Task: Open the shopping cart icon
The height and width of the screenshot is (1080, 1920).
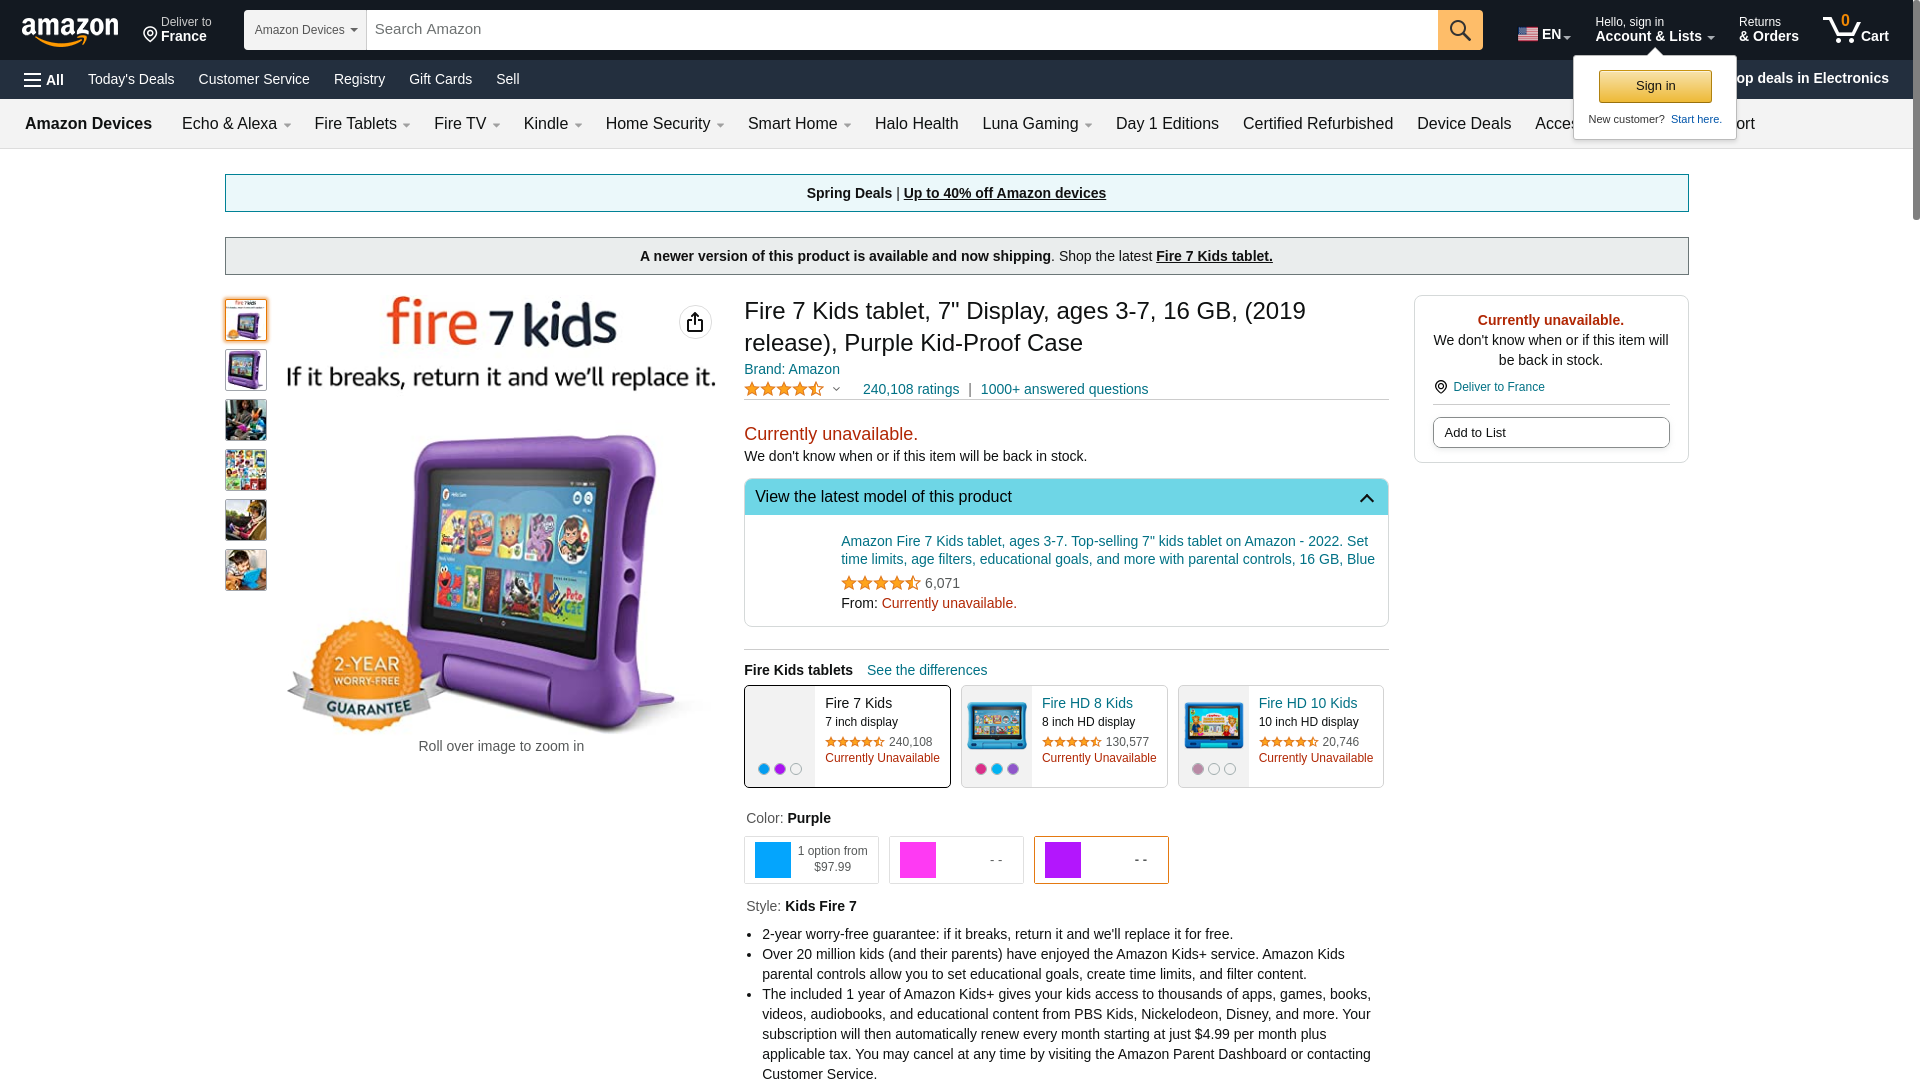Action: pyautogui.click(x=1855, y=30)
